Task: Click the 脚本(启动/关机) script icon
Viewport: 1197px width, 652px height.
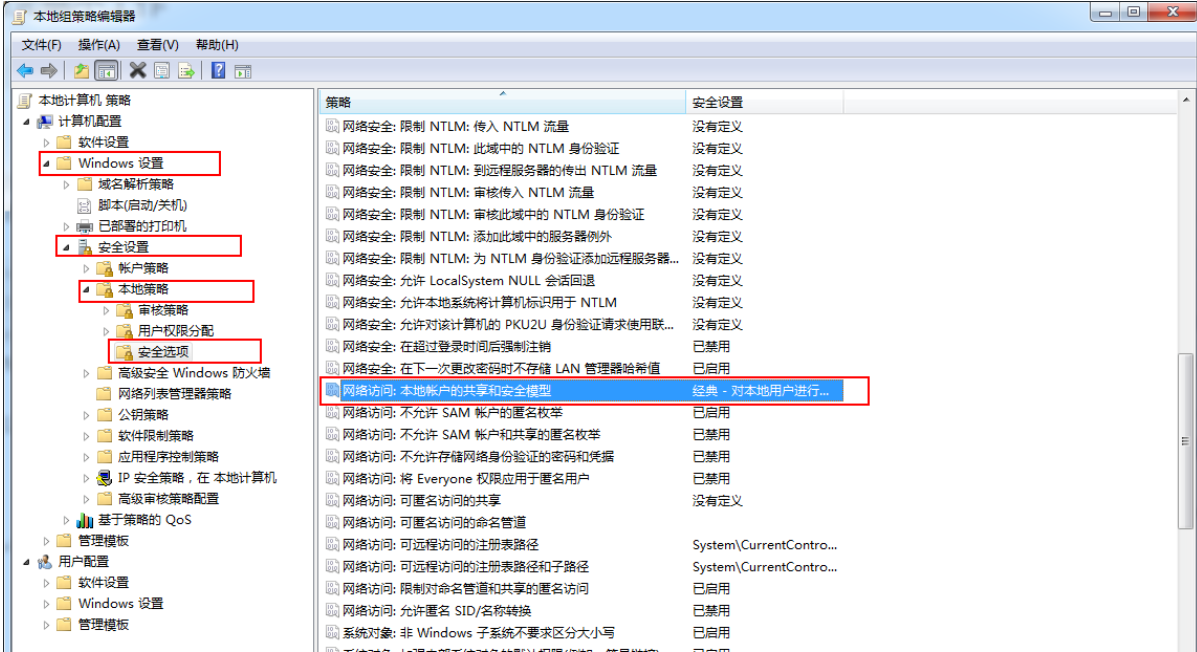Action: (x=85, y=205)
